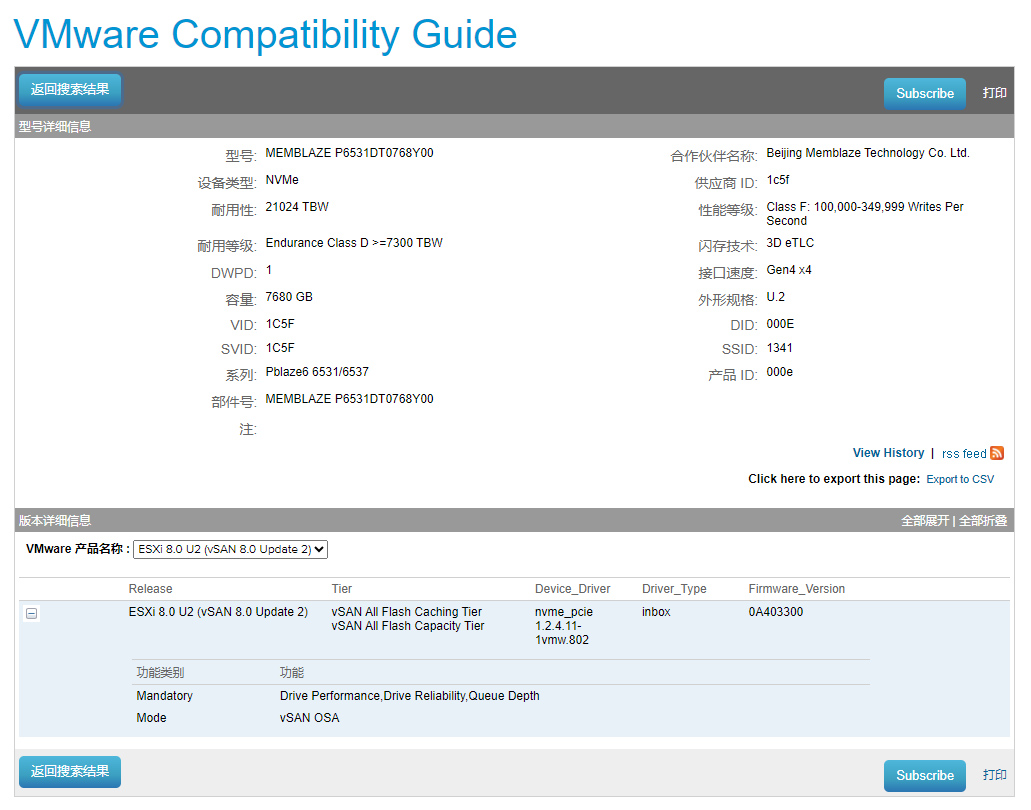Click the top 打印 print link
The image size is (1031, 810).
coord(994,93)
